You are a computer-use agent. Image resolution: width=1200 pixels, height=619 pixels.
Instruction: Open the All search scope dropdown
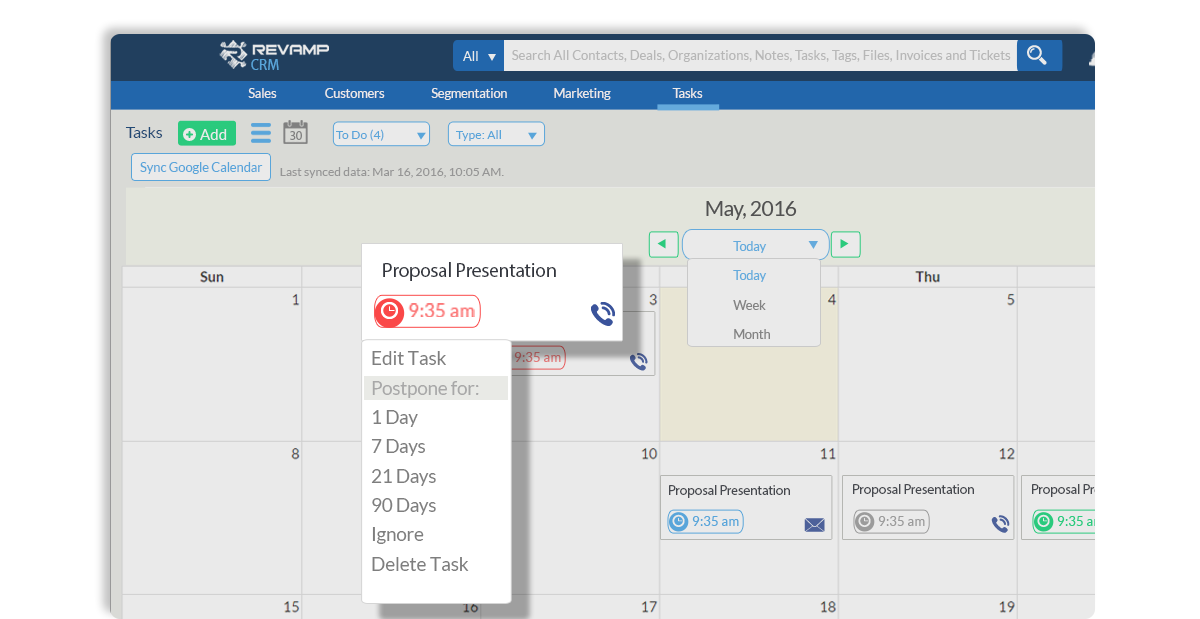click(479, 56)
